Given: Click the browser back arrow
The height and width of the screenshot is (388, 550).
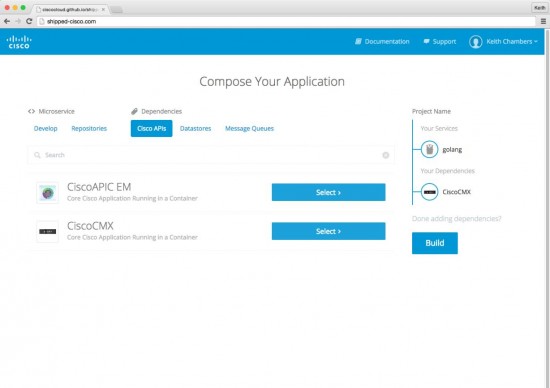Looking at the screenshot, I should [7, 21].
